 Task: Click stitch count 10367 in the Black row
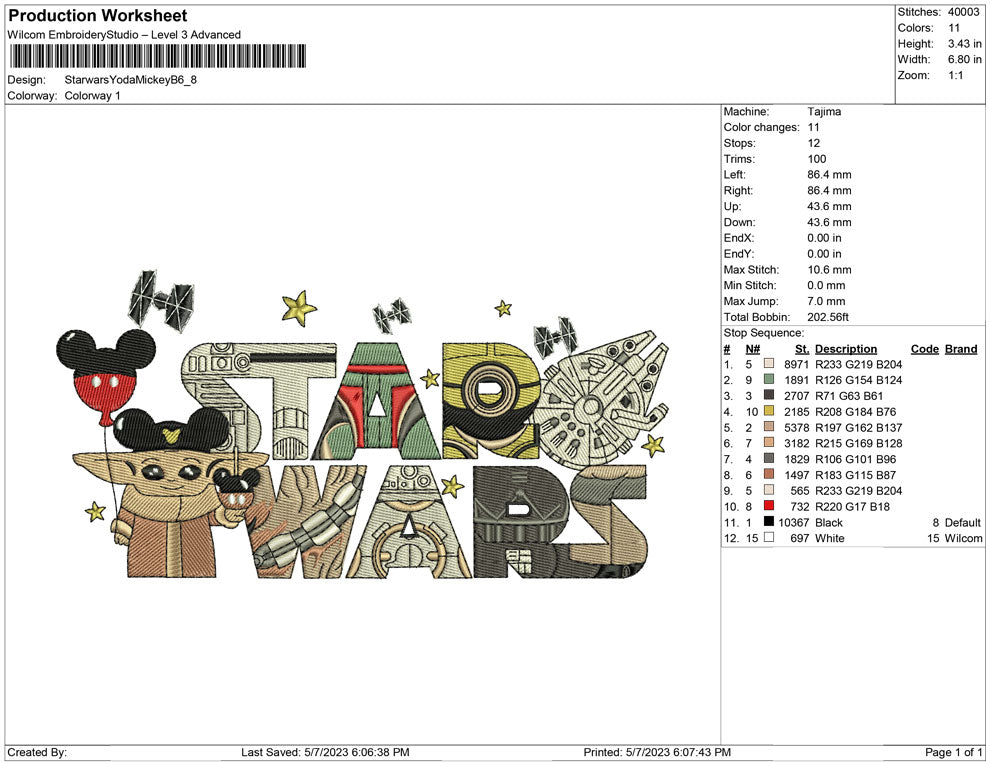coord(794,522)
